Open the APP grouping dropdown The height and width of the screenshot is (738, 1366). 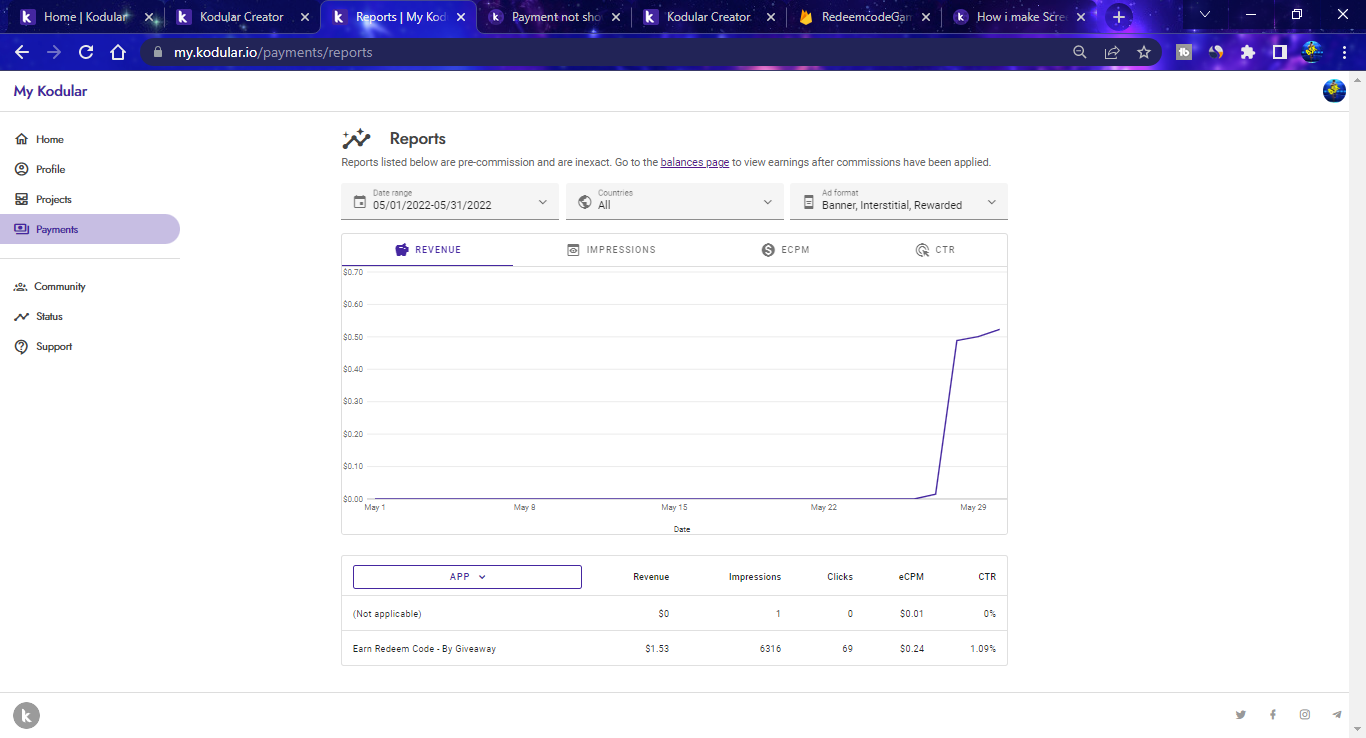pyautogui.click(x=467, y=577)
